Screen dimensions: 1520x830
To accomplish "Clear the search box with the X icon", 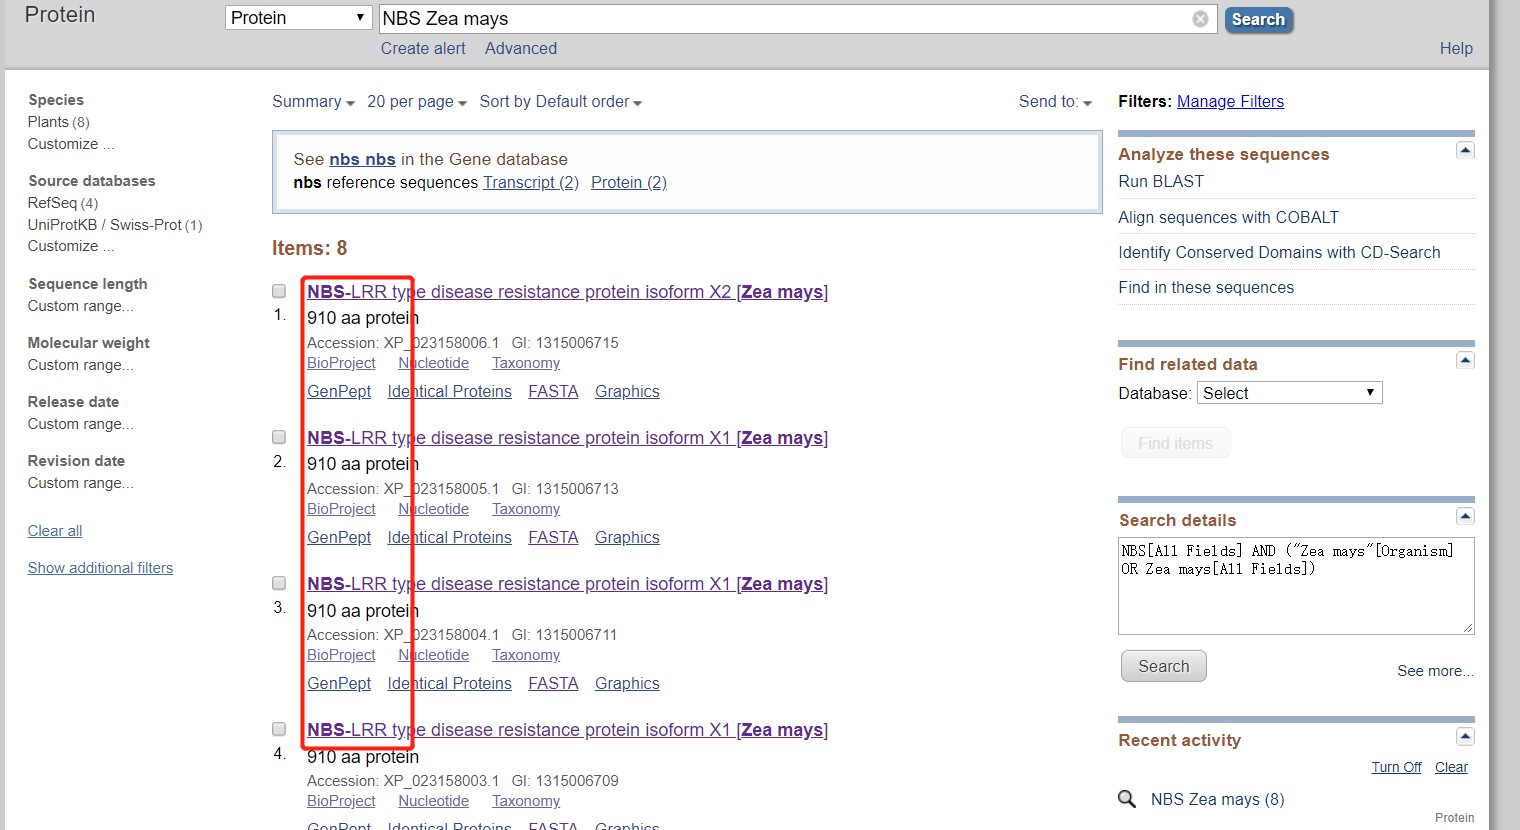I will pos(1200,19).
